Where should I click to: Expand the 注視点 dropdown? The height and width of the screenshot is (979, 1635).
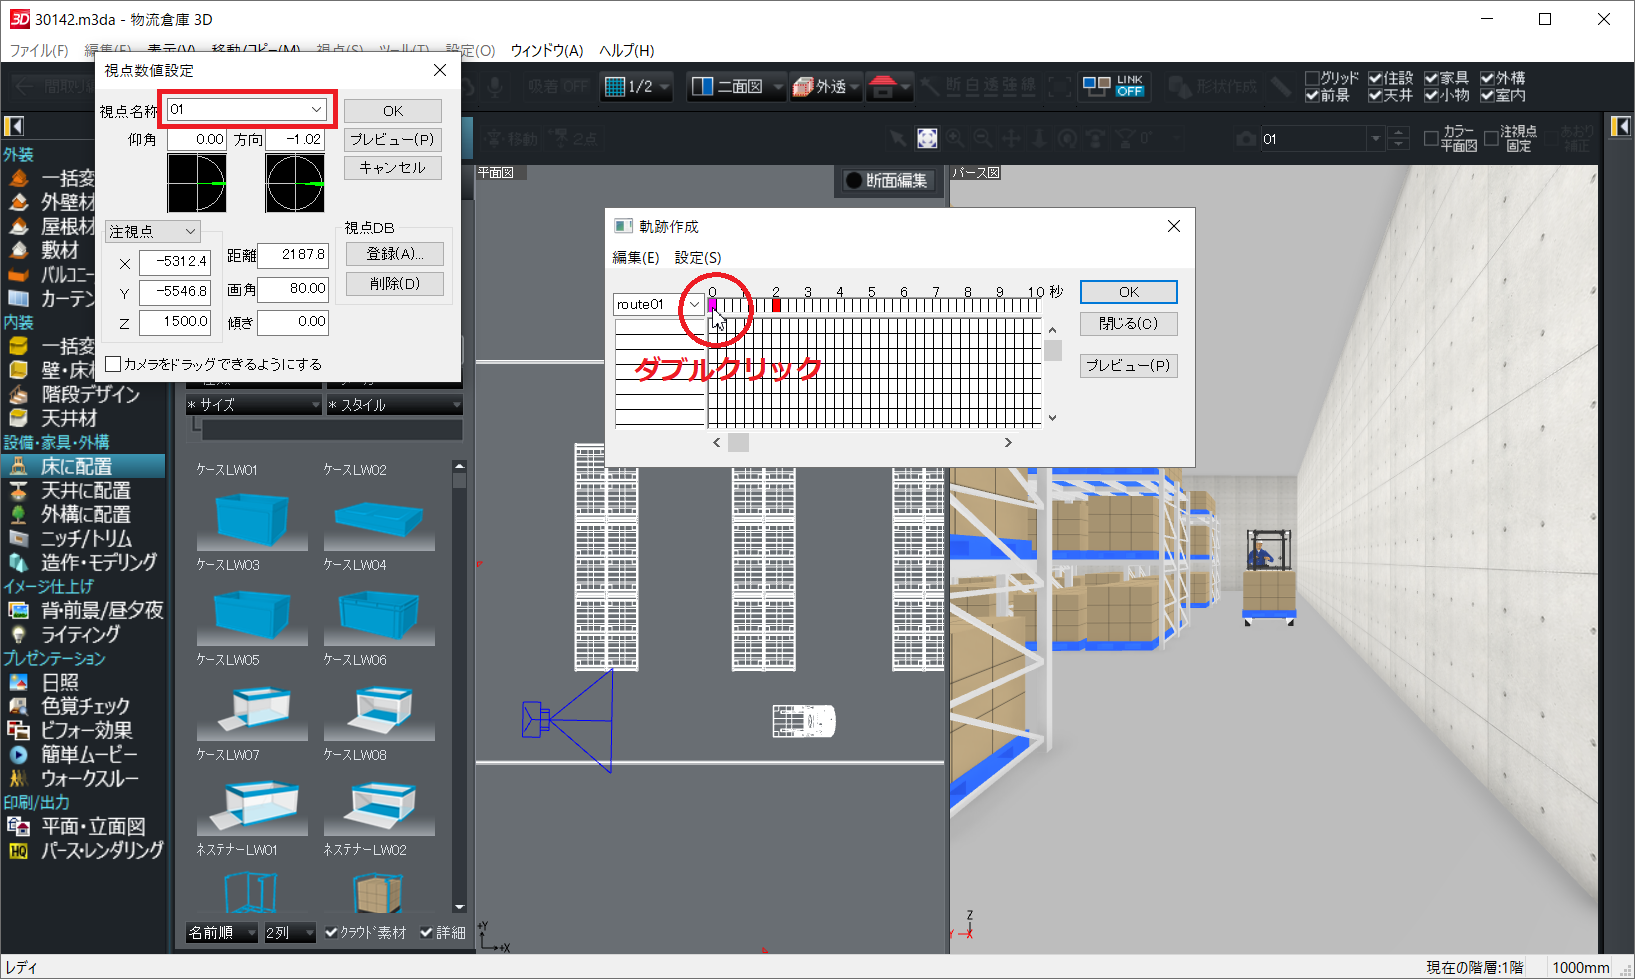pos(190,231)
